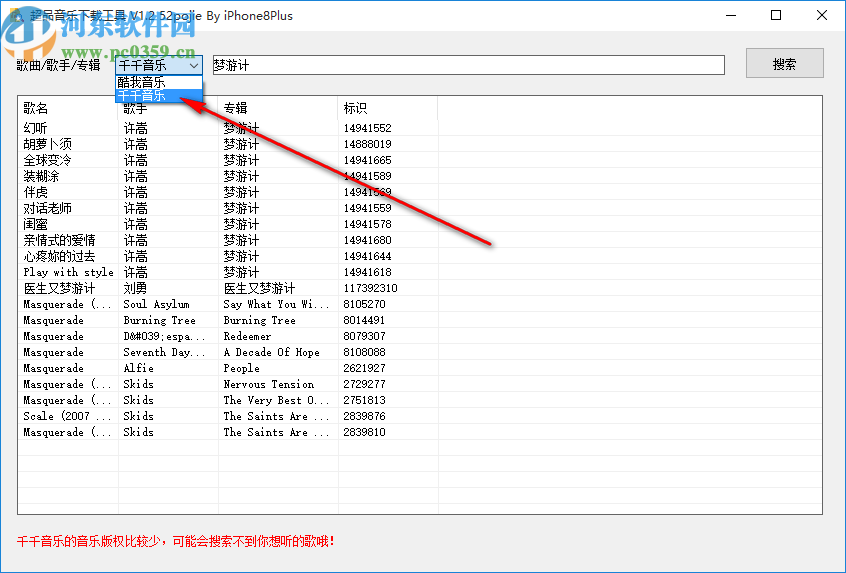Open the music source dropdown showing 千千音乐

pos(159,65)
